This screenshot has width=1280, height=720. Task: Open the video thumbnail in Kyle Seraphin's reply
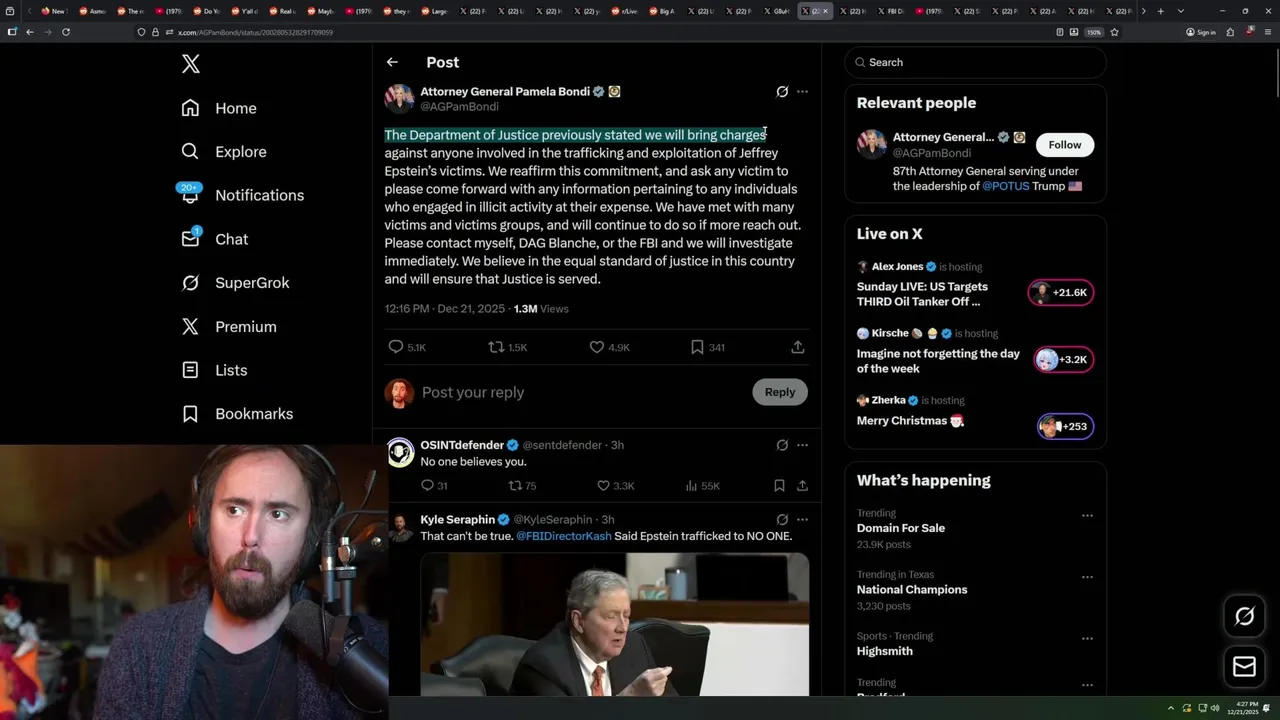pyautogui.click(x=615, y=624)
